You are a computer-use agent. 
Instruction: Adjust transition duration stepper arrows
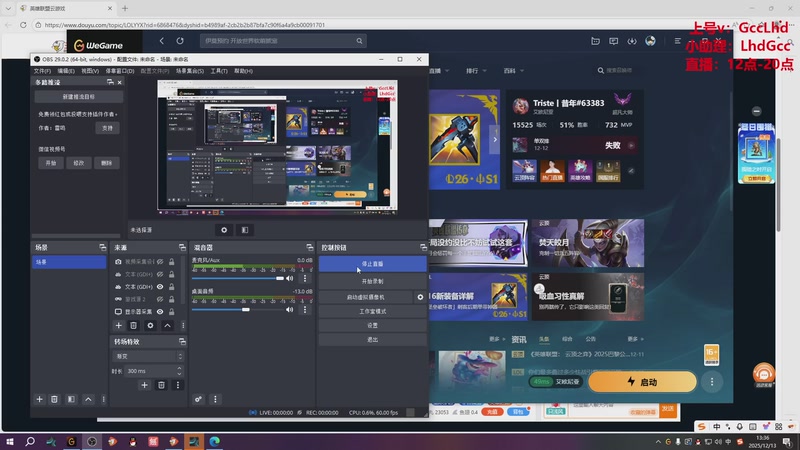179,370
